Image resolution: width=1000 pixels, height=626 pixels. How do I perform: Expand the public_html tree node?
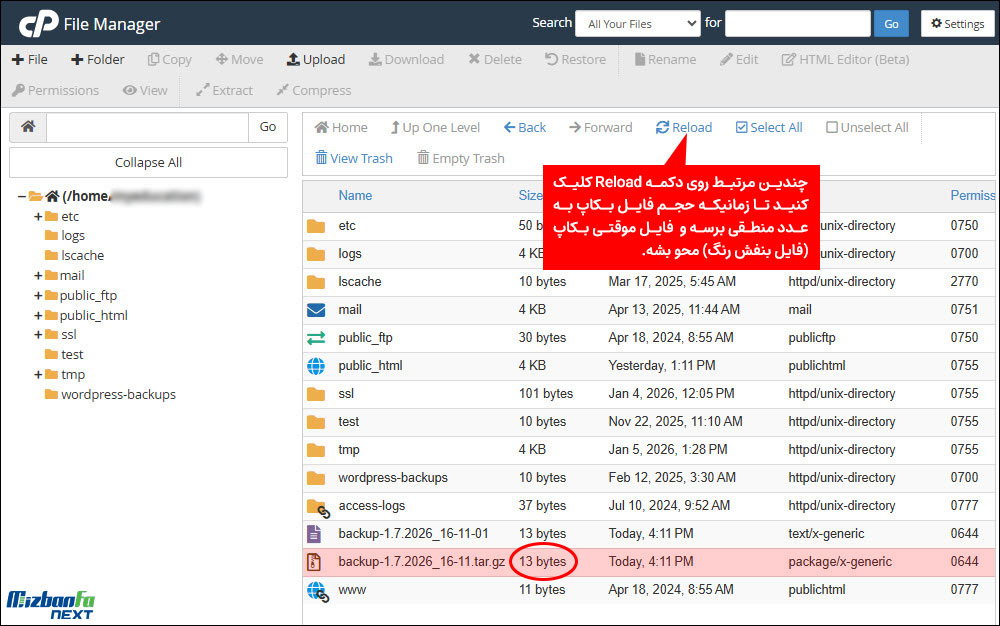pyautogui.click(x=38, y=315)
